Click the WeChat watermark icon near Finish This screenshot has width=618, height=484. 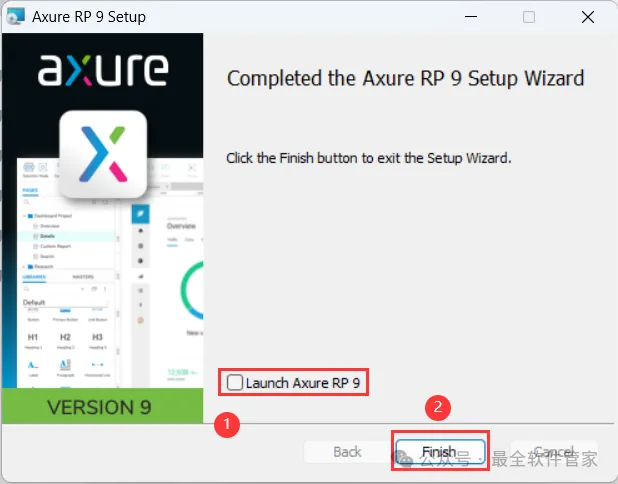coord(404,458)
